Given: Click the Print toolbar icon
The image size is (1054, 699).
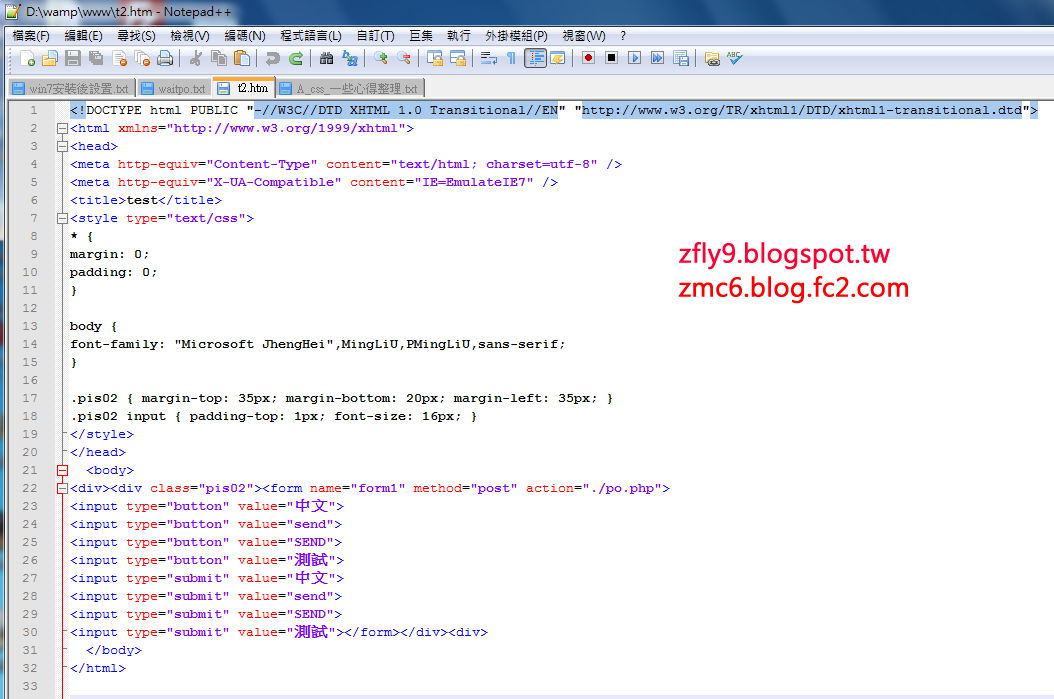Looking at the screenshot, I should [x=165, y=58].
